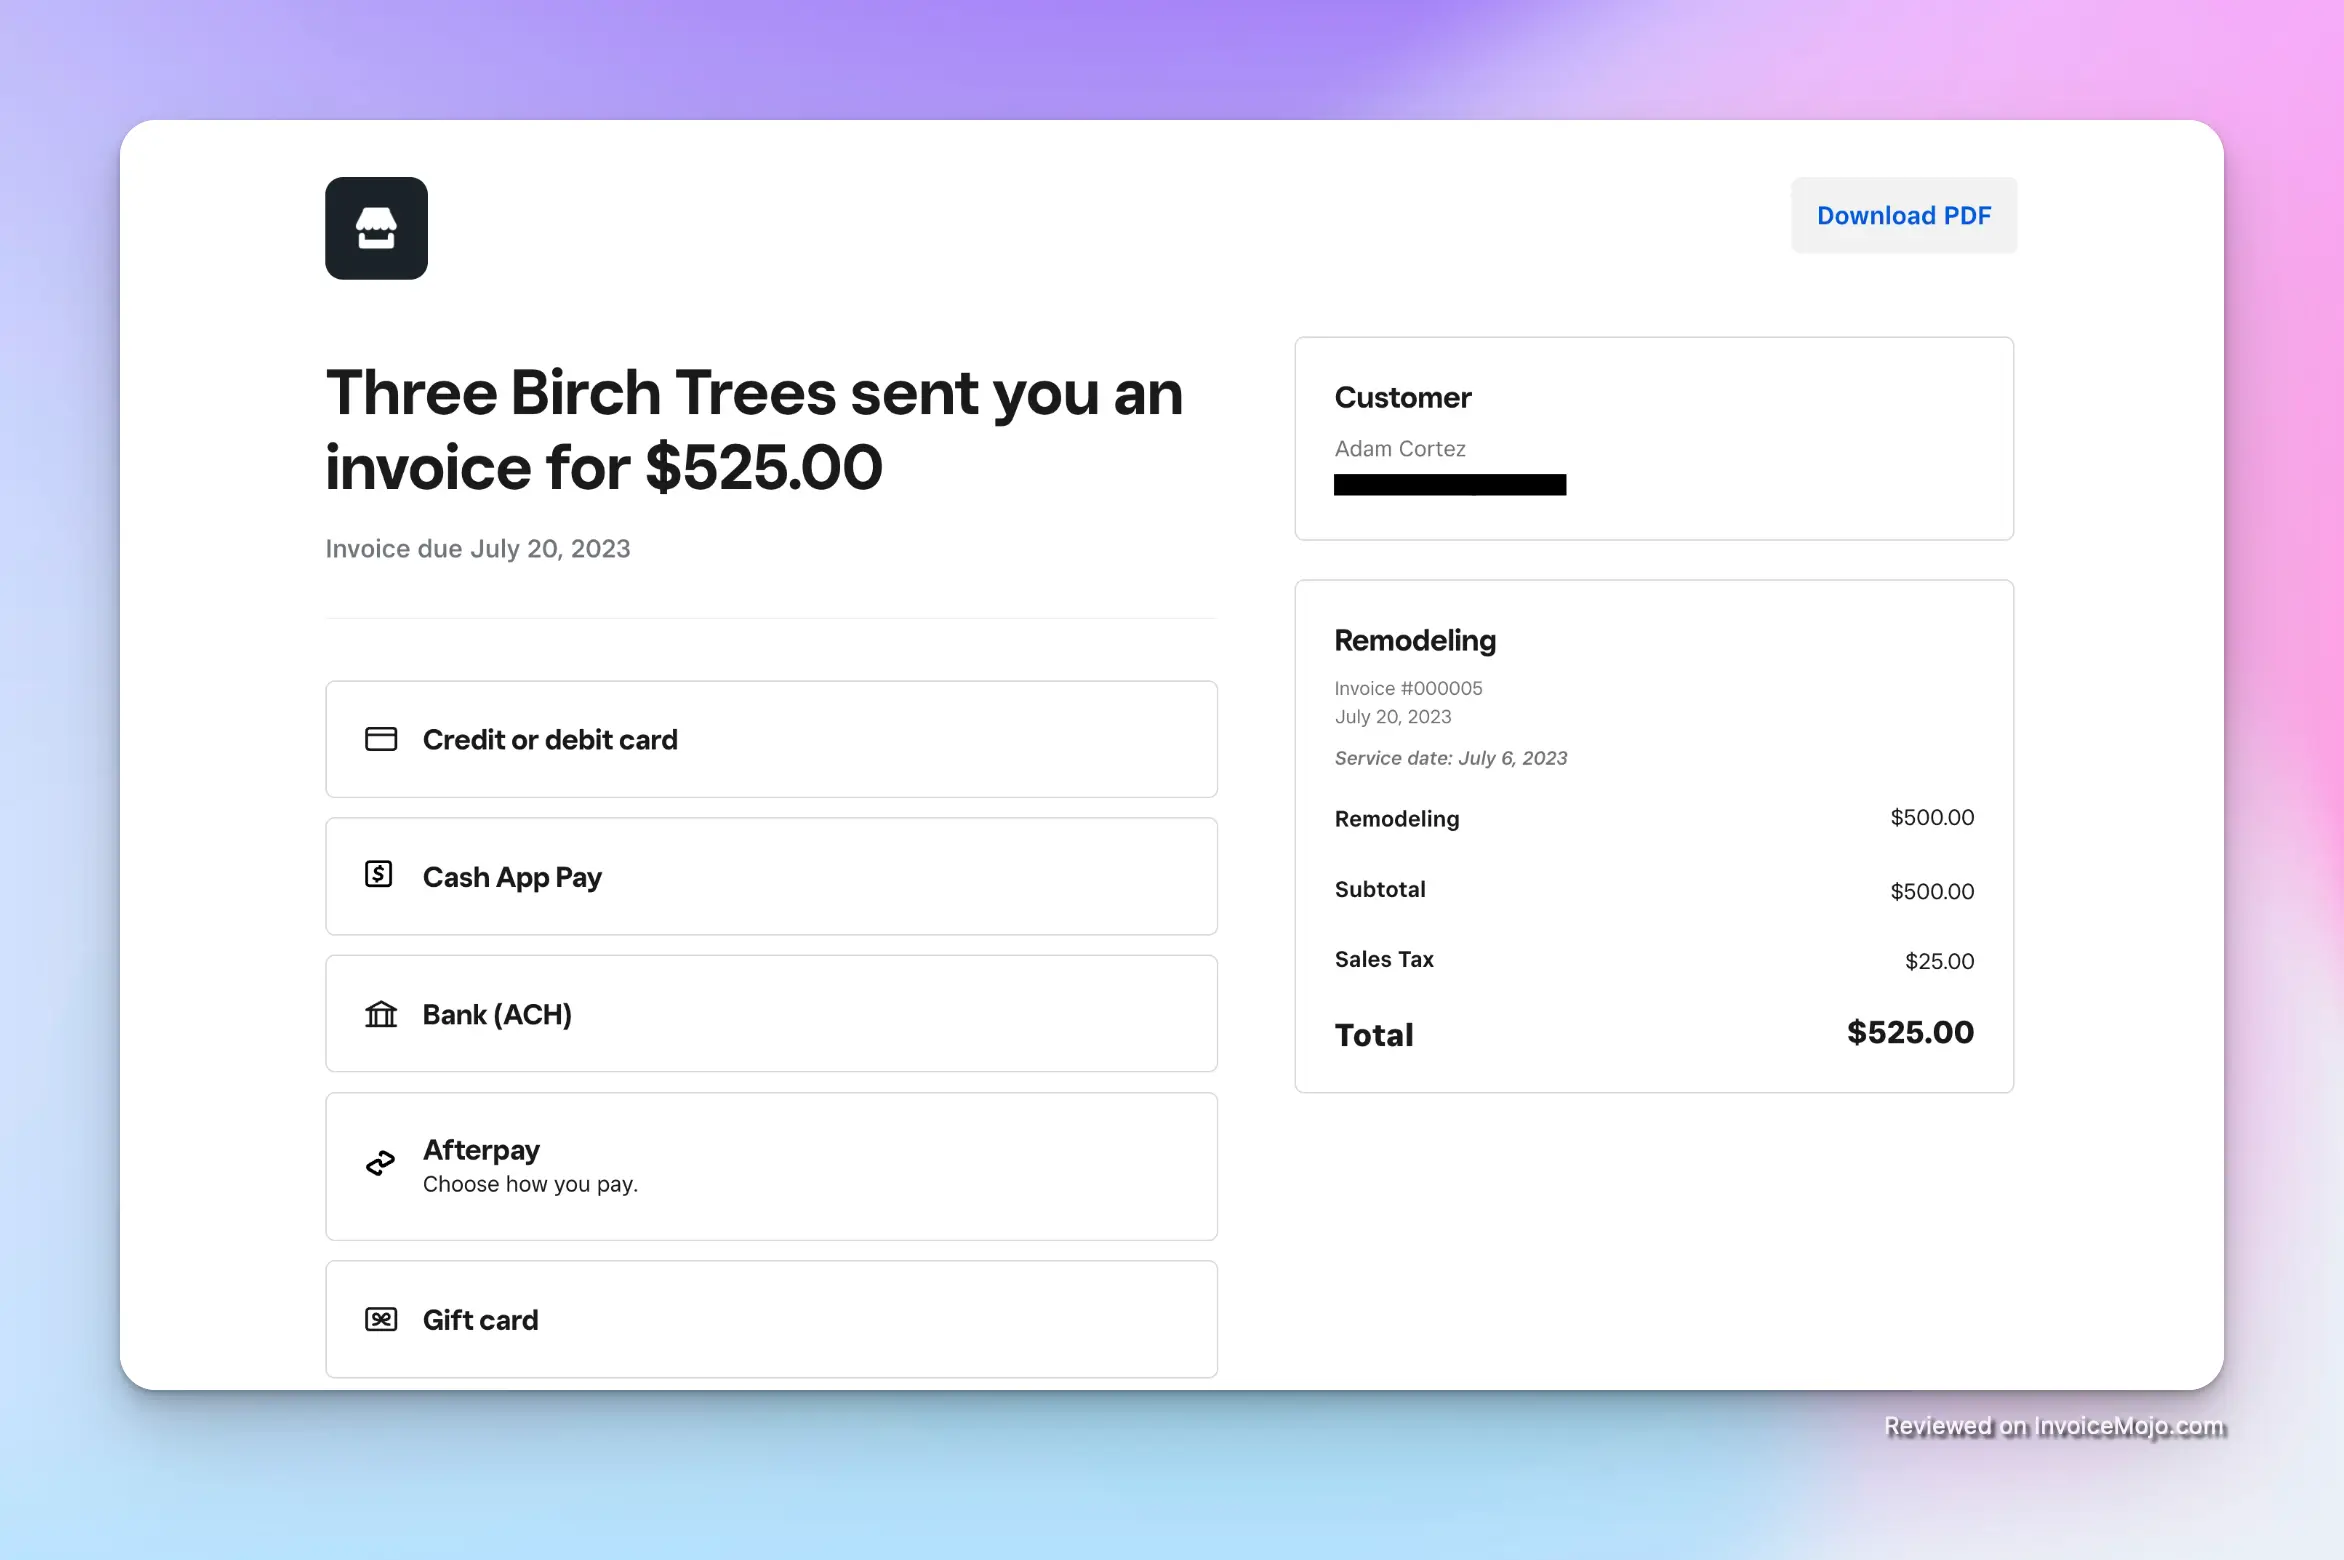Choose Cash App Pay as payment method

771,876
